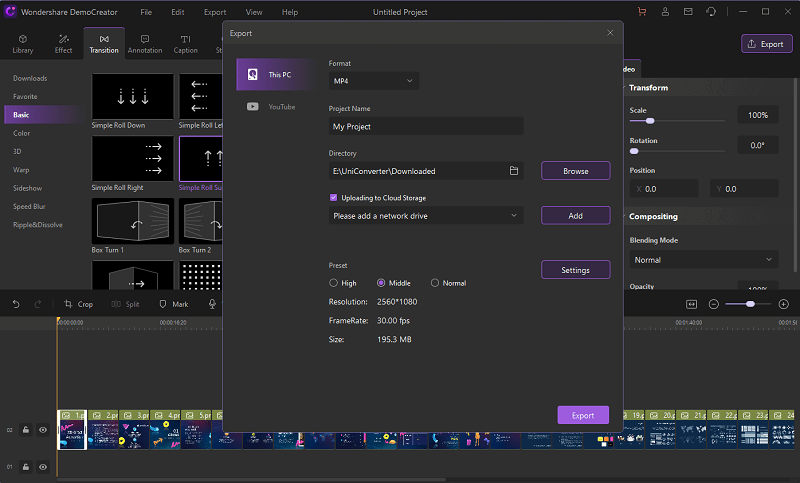Screen dimensions: 800x483
Task: Open the View menu
Action: [x=254, y=12]
